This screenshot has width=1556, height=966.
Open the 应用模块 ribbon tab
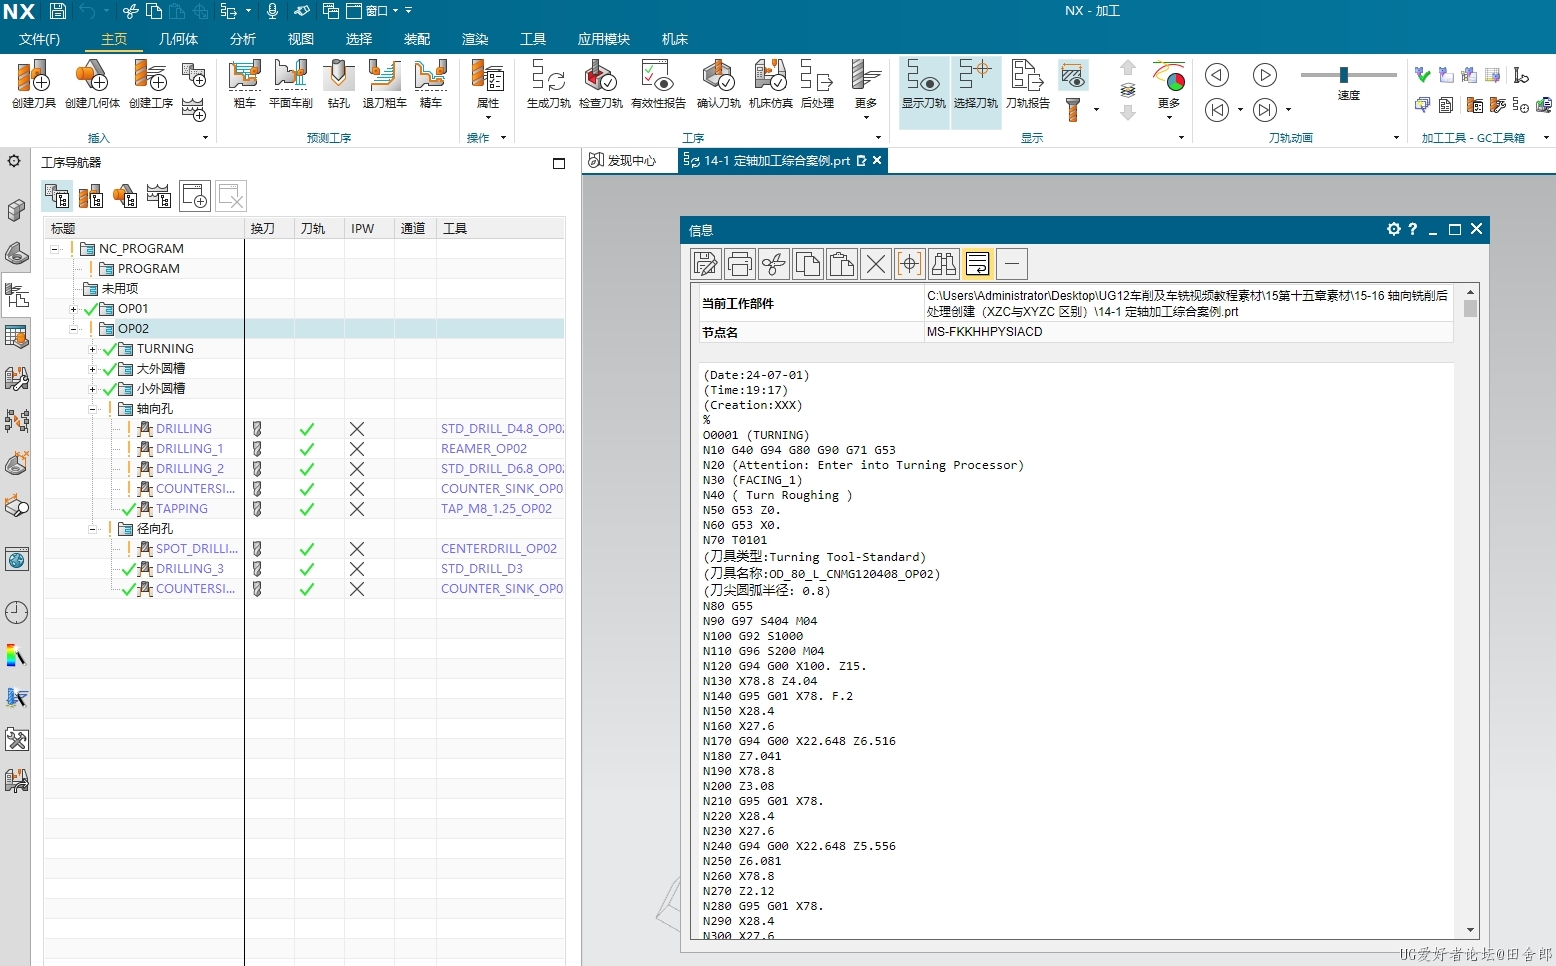pos(604,39)
